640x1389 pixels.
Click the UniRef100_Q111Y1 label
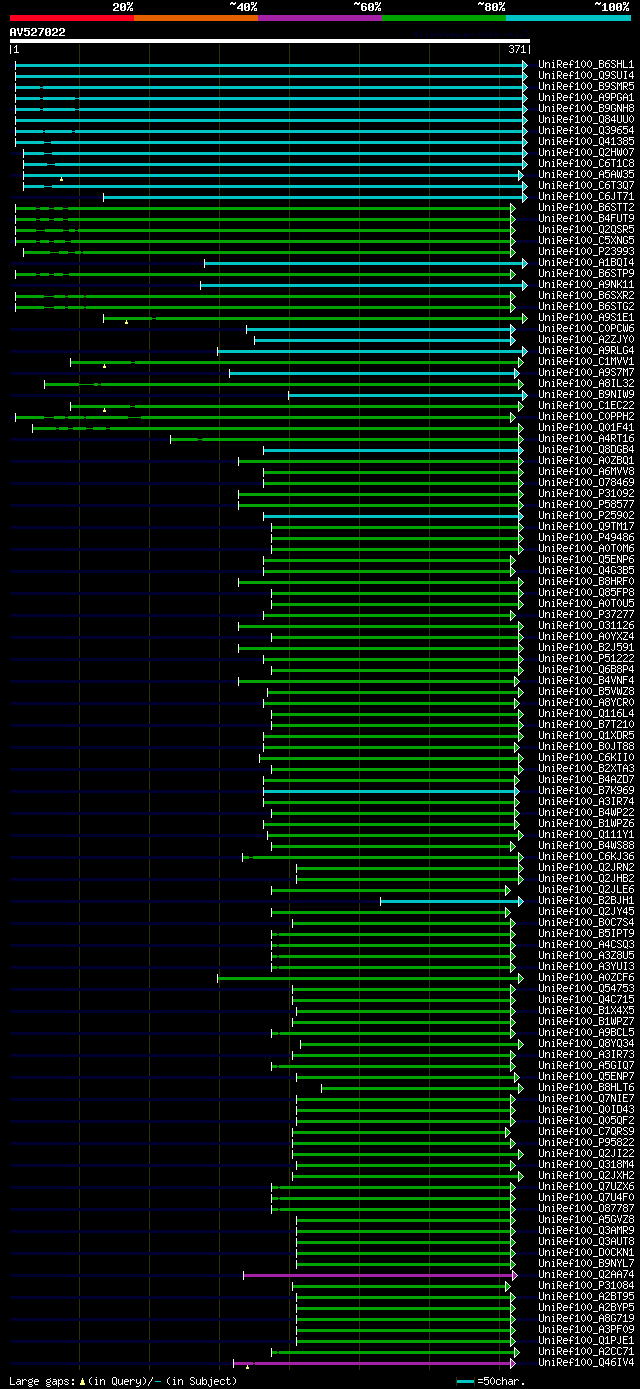586,834
